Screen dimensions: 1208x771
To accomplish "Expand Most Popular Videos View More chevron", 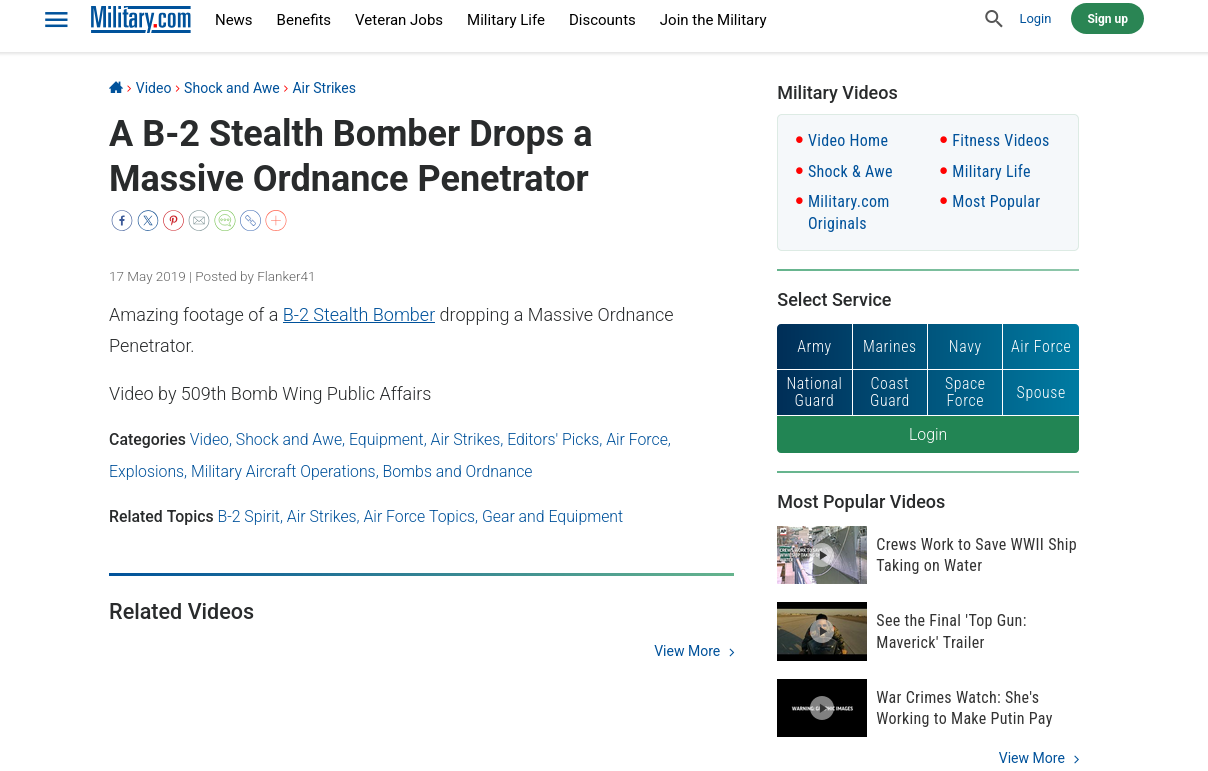I will (x=1076, y=759).
